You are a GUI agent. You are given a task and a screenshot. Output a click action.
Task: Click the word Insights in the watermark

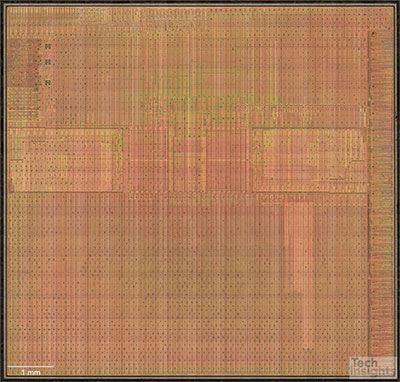tap(373, 372)
